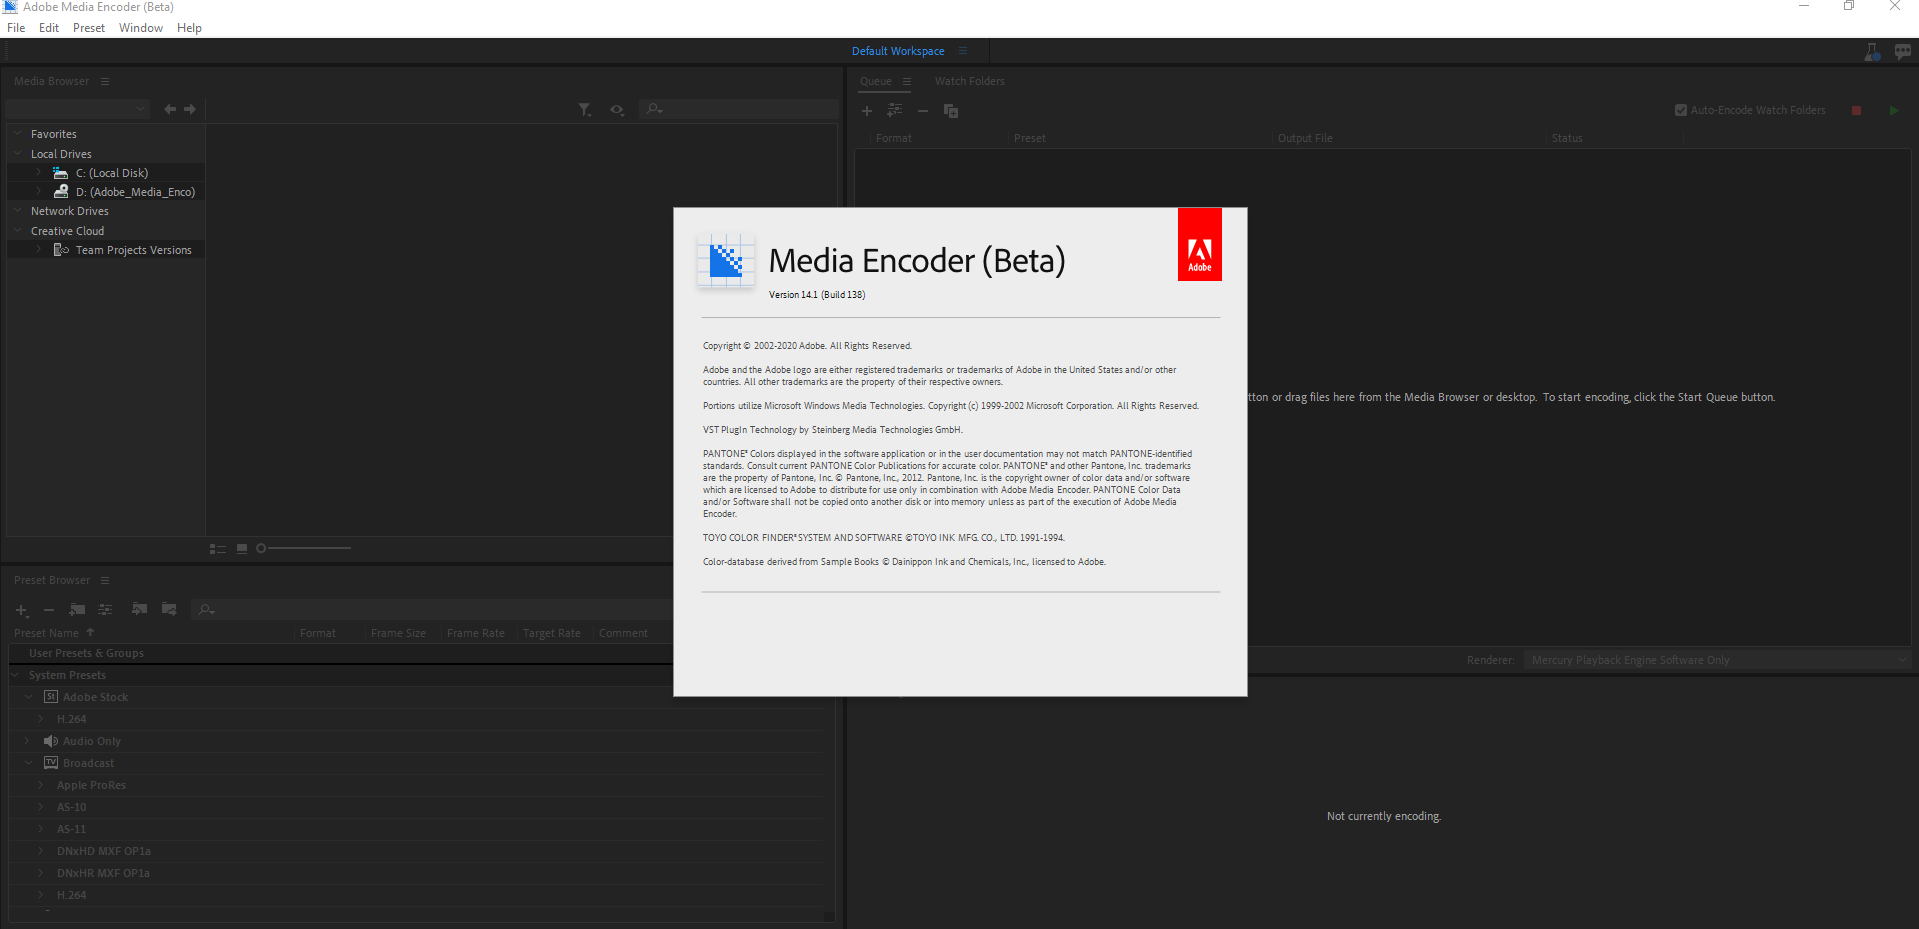Viewport: 1919px width, 929px height.
Task: Open the Media Browser panel menu
Action: click(105, 81)
